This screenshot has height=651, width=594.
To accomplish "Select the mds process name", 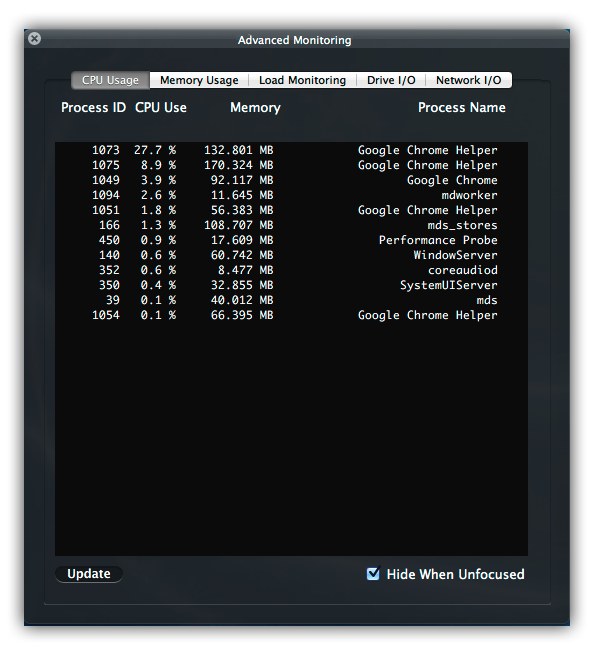I will click(487, 300).
